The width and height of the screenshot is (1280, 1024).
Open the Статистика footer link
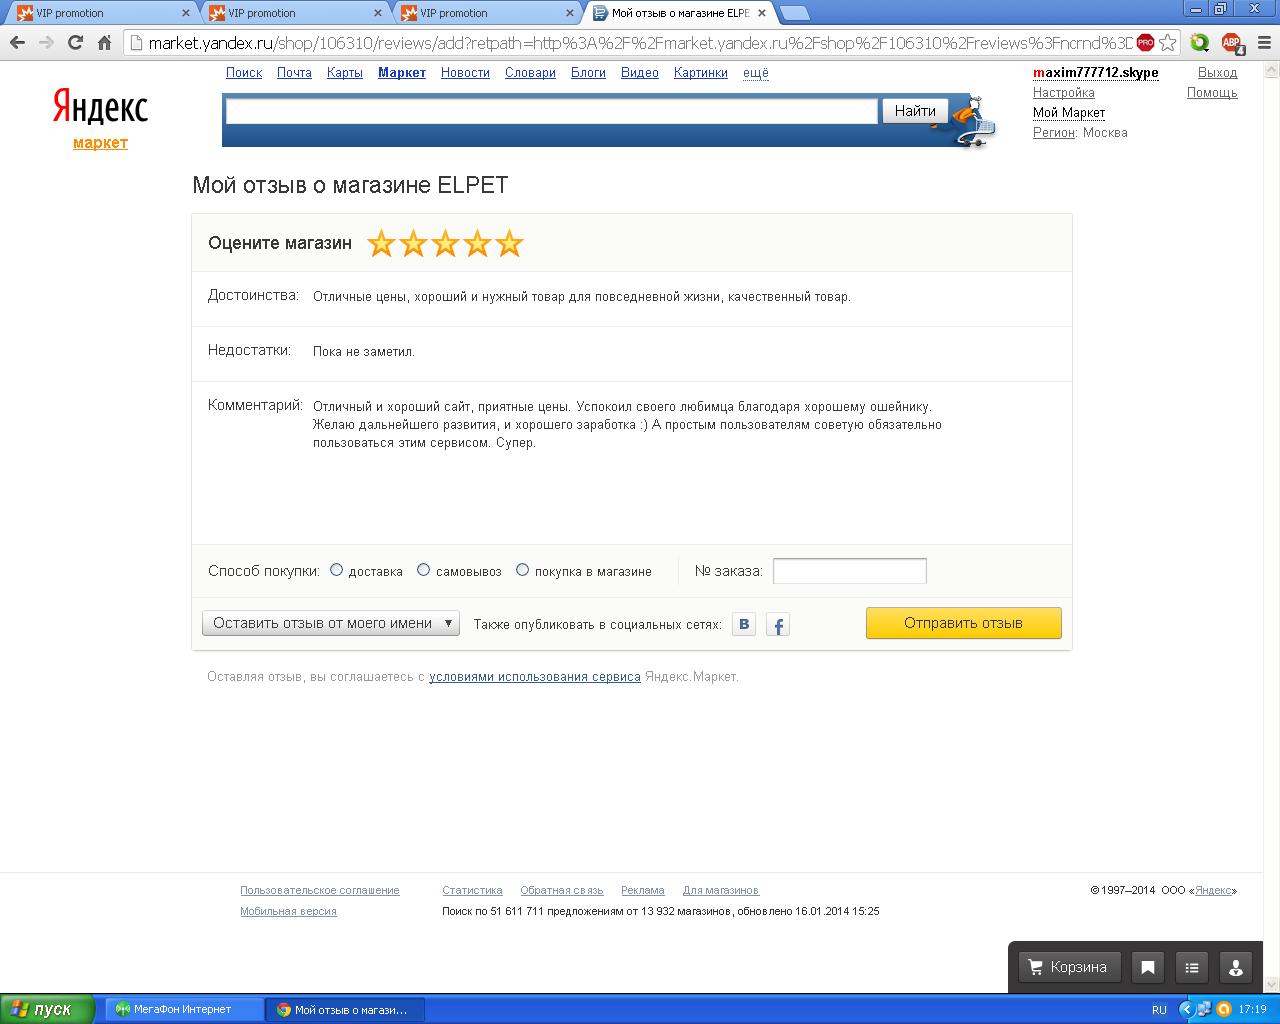coord(472,890)
